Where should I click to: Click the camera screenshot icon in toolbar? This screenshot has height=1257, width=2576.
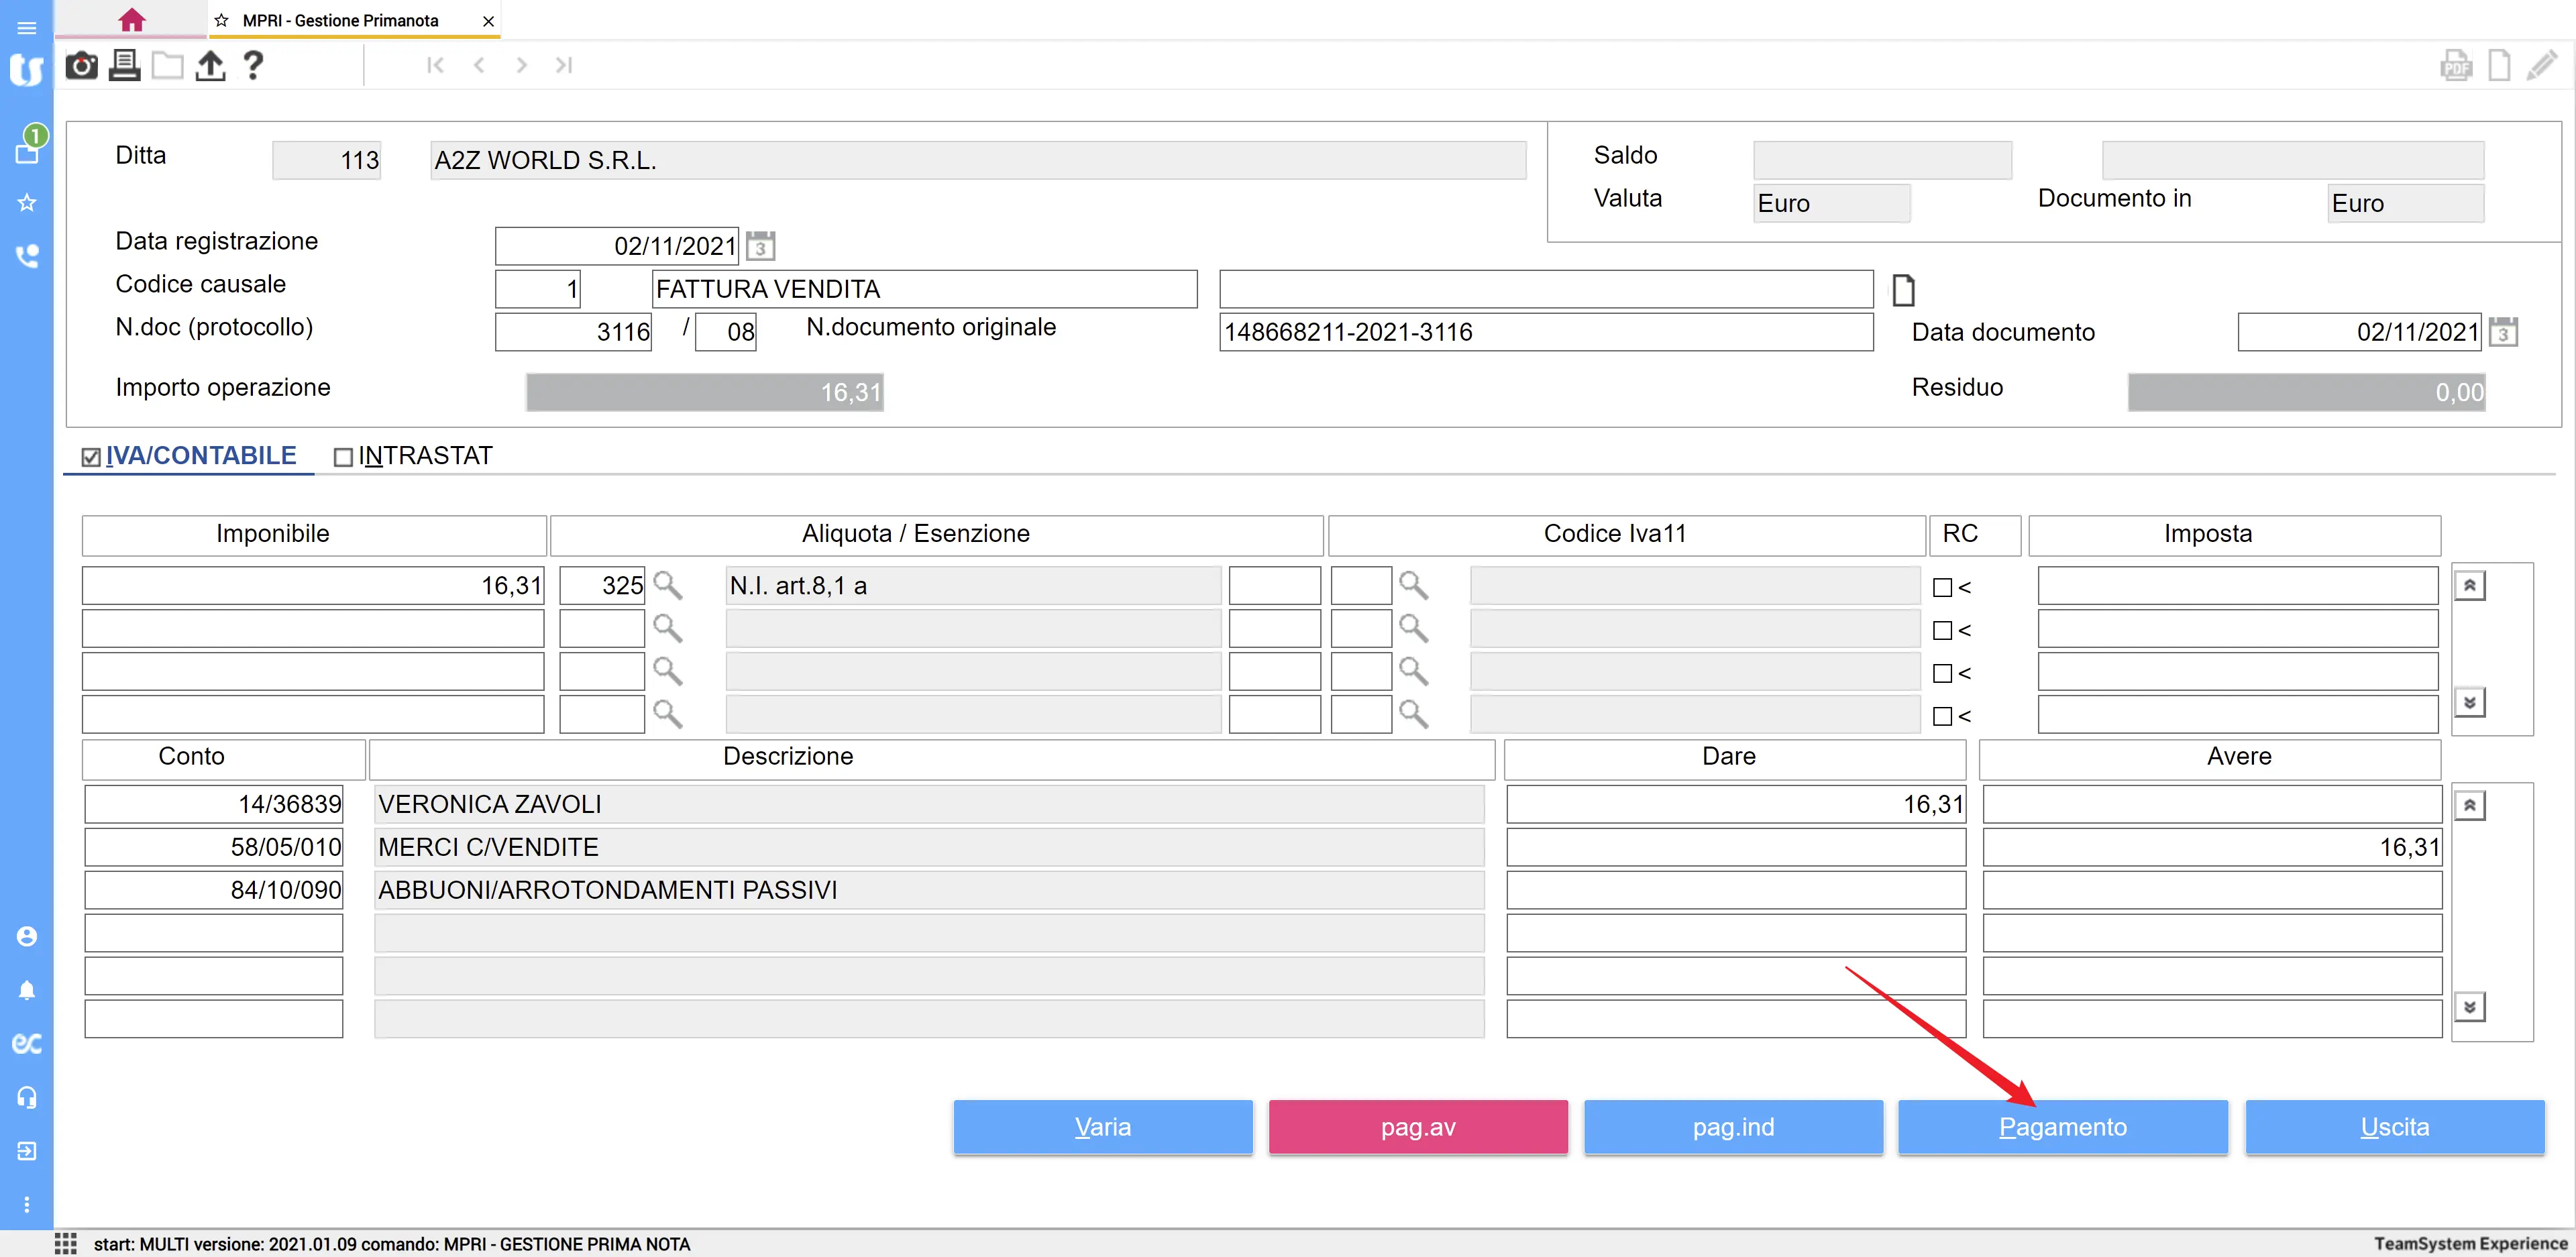(81, 66)
